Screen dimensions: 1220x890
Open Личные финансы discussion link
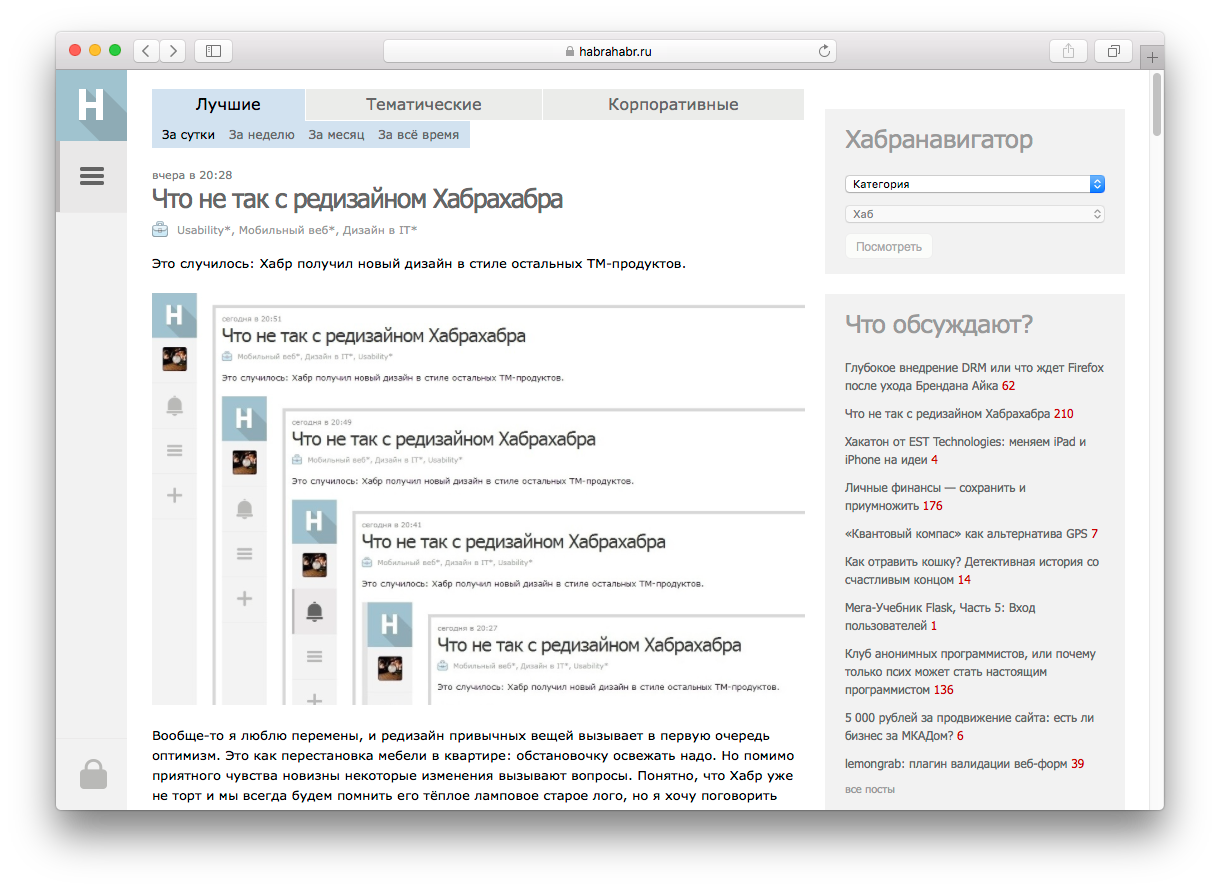[935, 496]
